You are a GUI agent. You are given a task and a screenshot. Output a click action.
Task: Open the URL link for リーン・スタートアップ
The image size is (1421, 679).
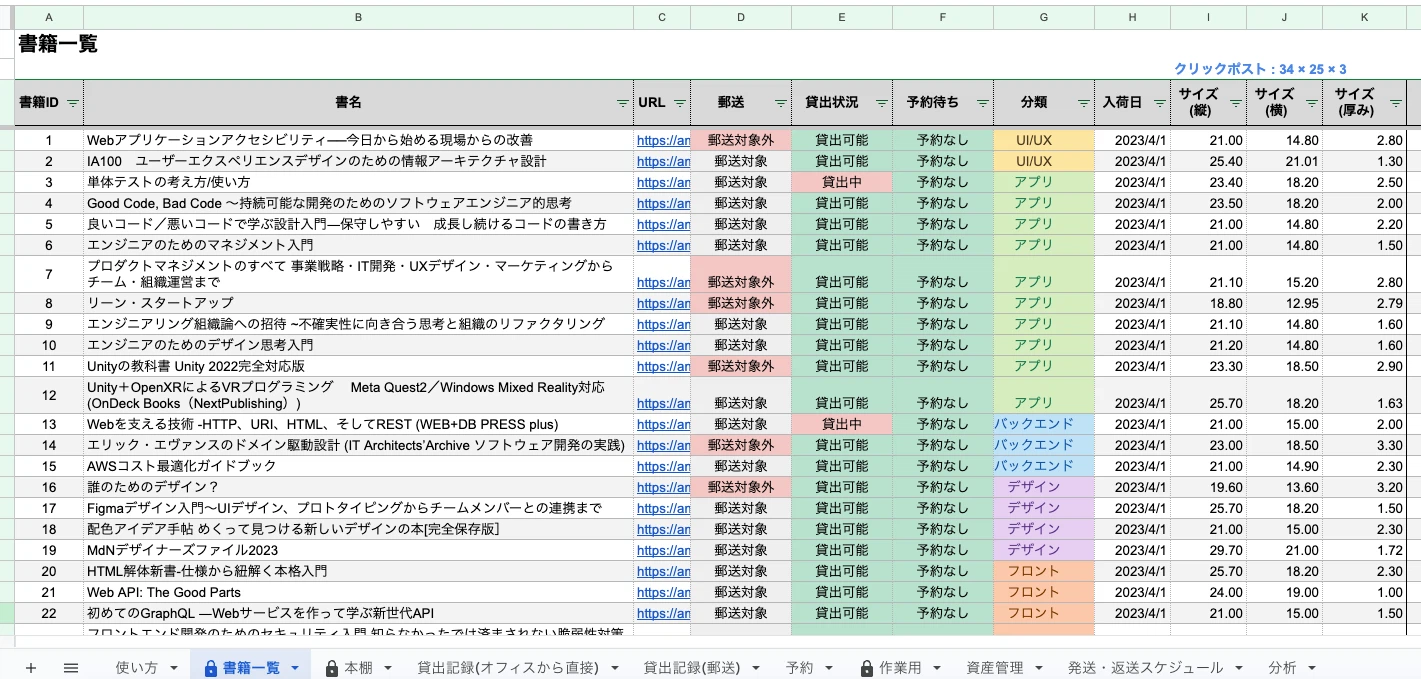click(x=659, y=303)
